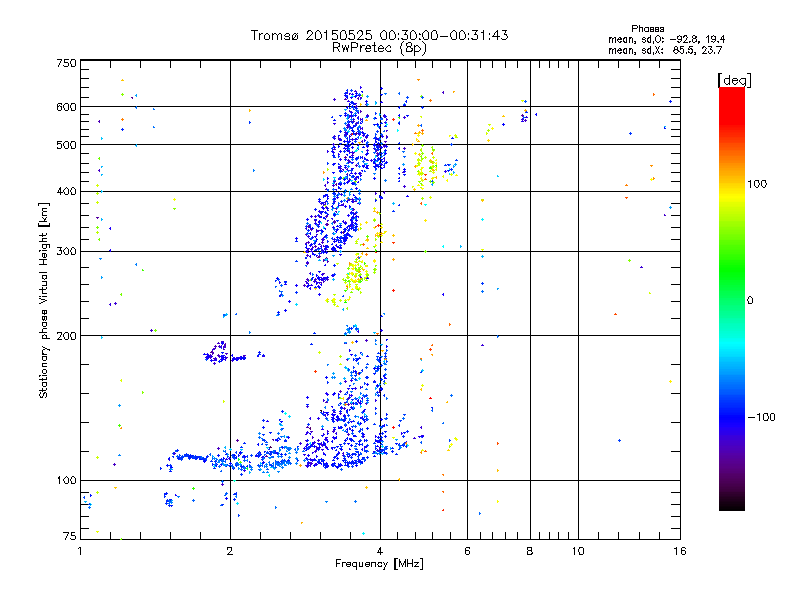The image size is (800, 600).
Task: Click the y-axis '600' tick label
Action: pos(67,107)
